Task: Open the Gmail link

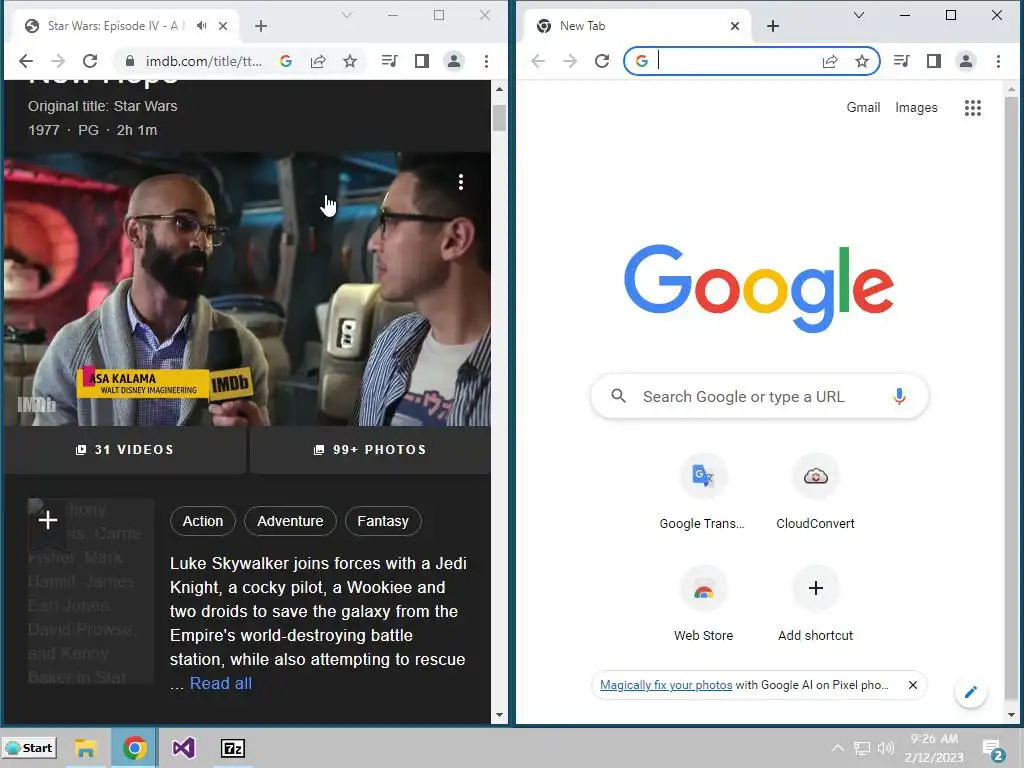Action: pos(863,108)
